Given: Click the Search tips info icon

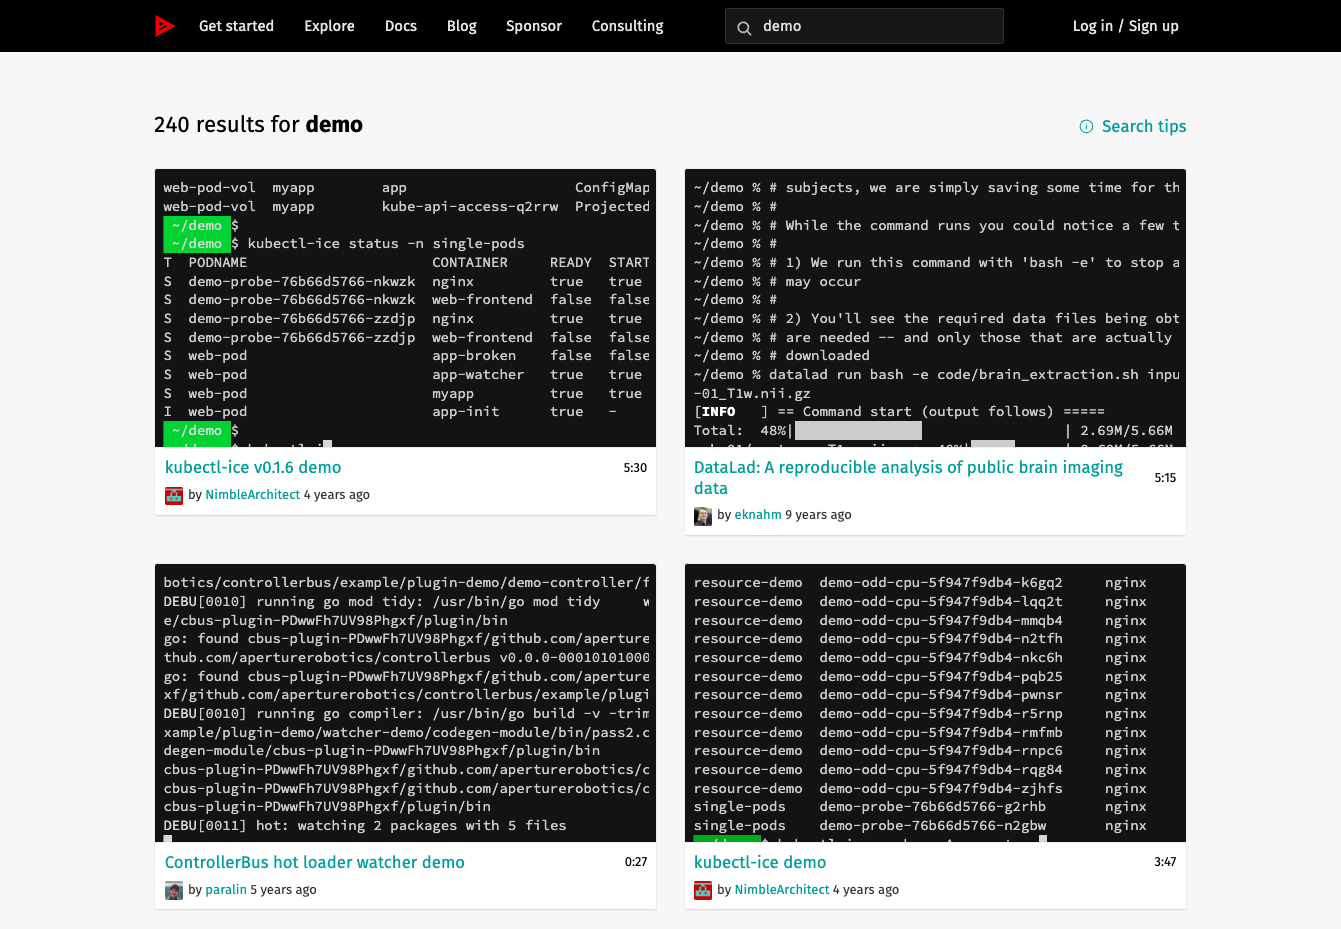Looking at the screenshot, I should pos(1086,126).
